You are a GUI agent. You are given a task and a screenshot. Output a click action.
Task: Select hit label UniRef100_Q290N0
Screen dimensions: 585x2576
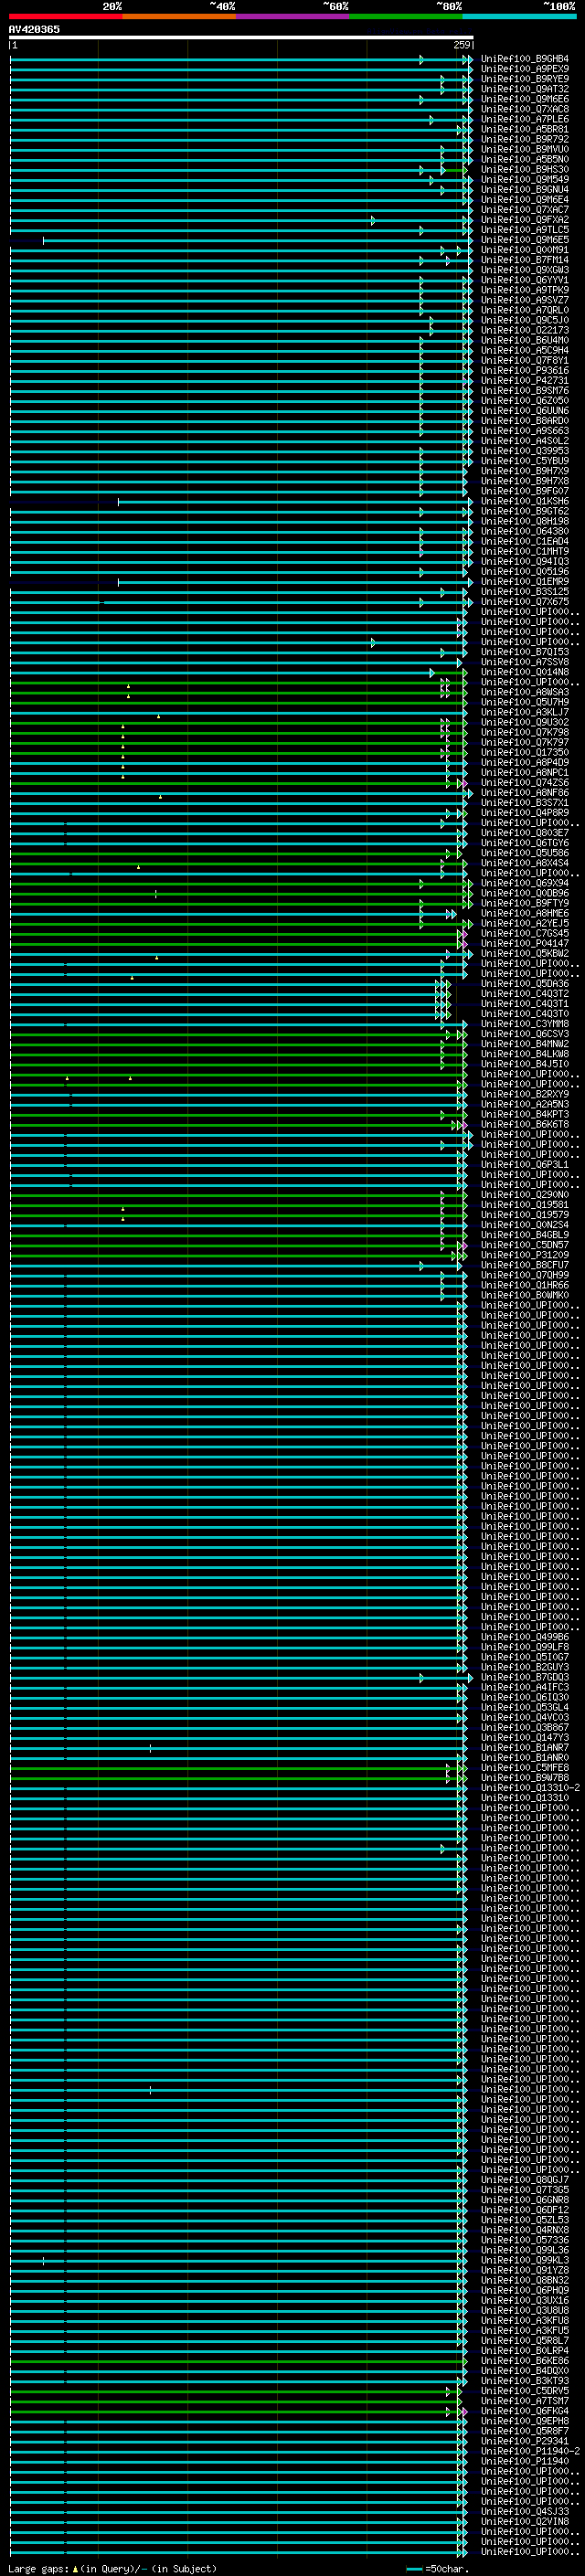coord(525,1195)
